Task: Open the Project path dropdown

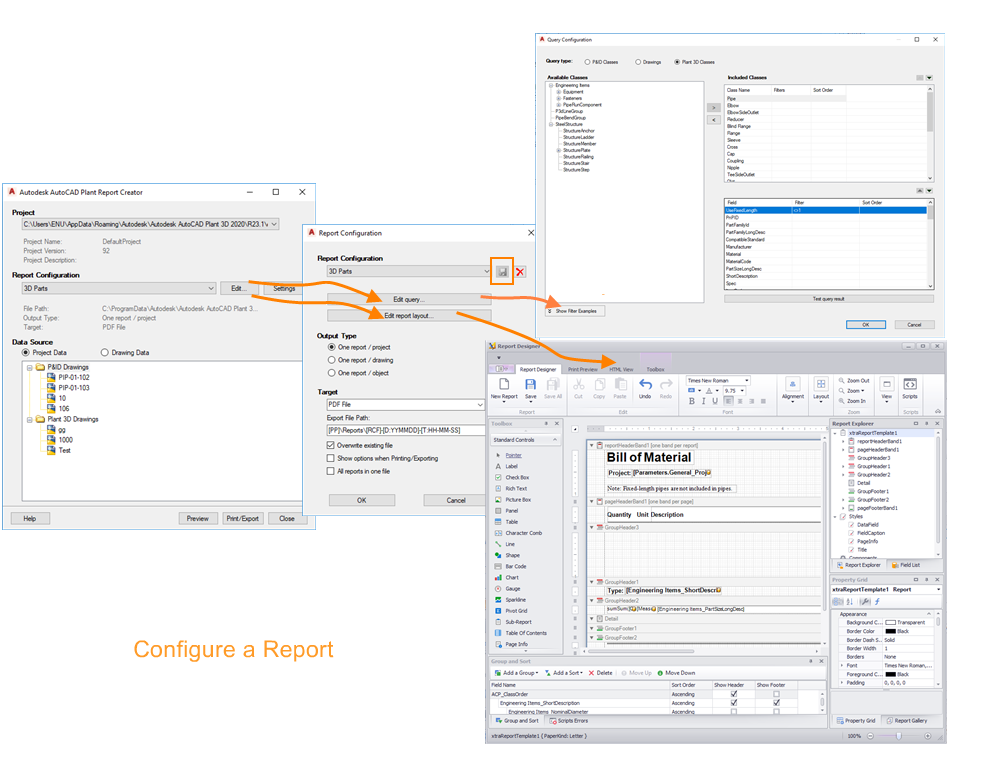Action: tap(274, 224)
